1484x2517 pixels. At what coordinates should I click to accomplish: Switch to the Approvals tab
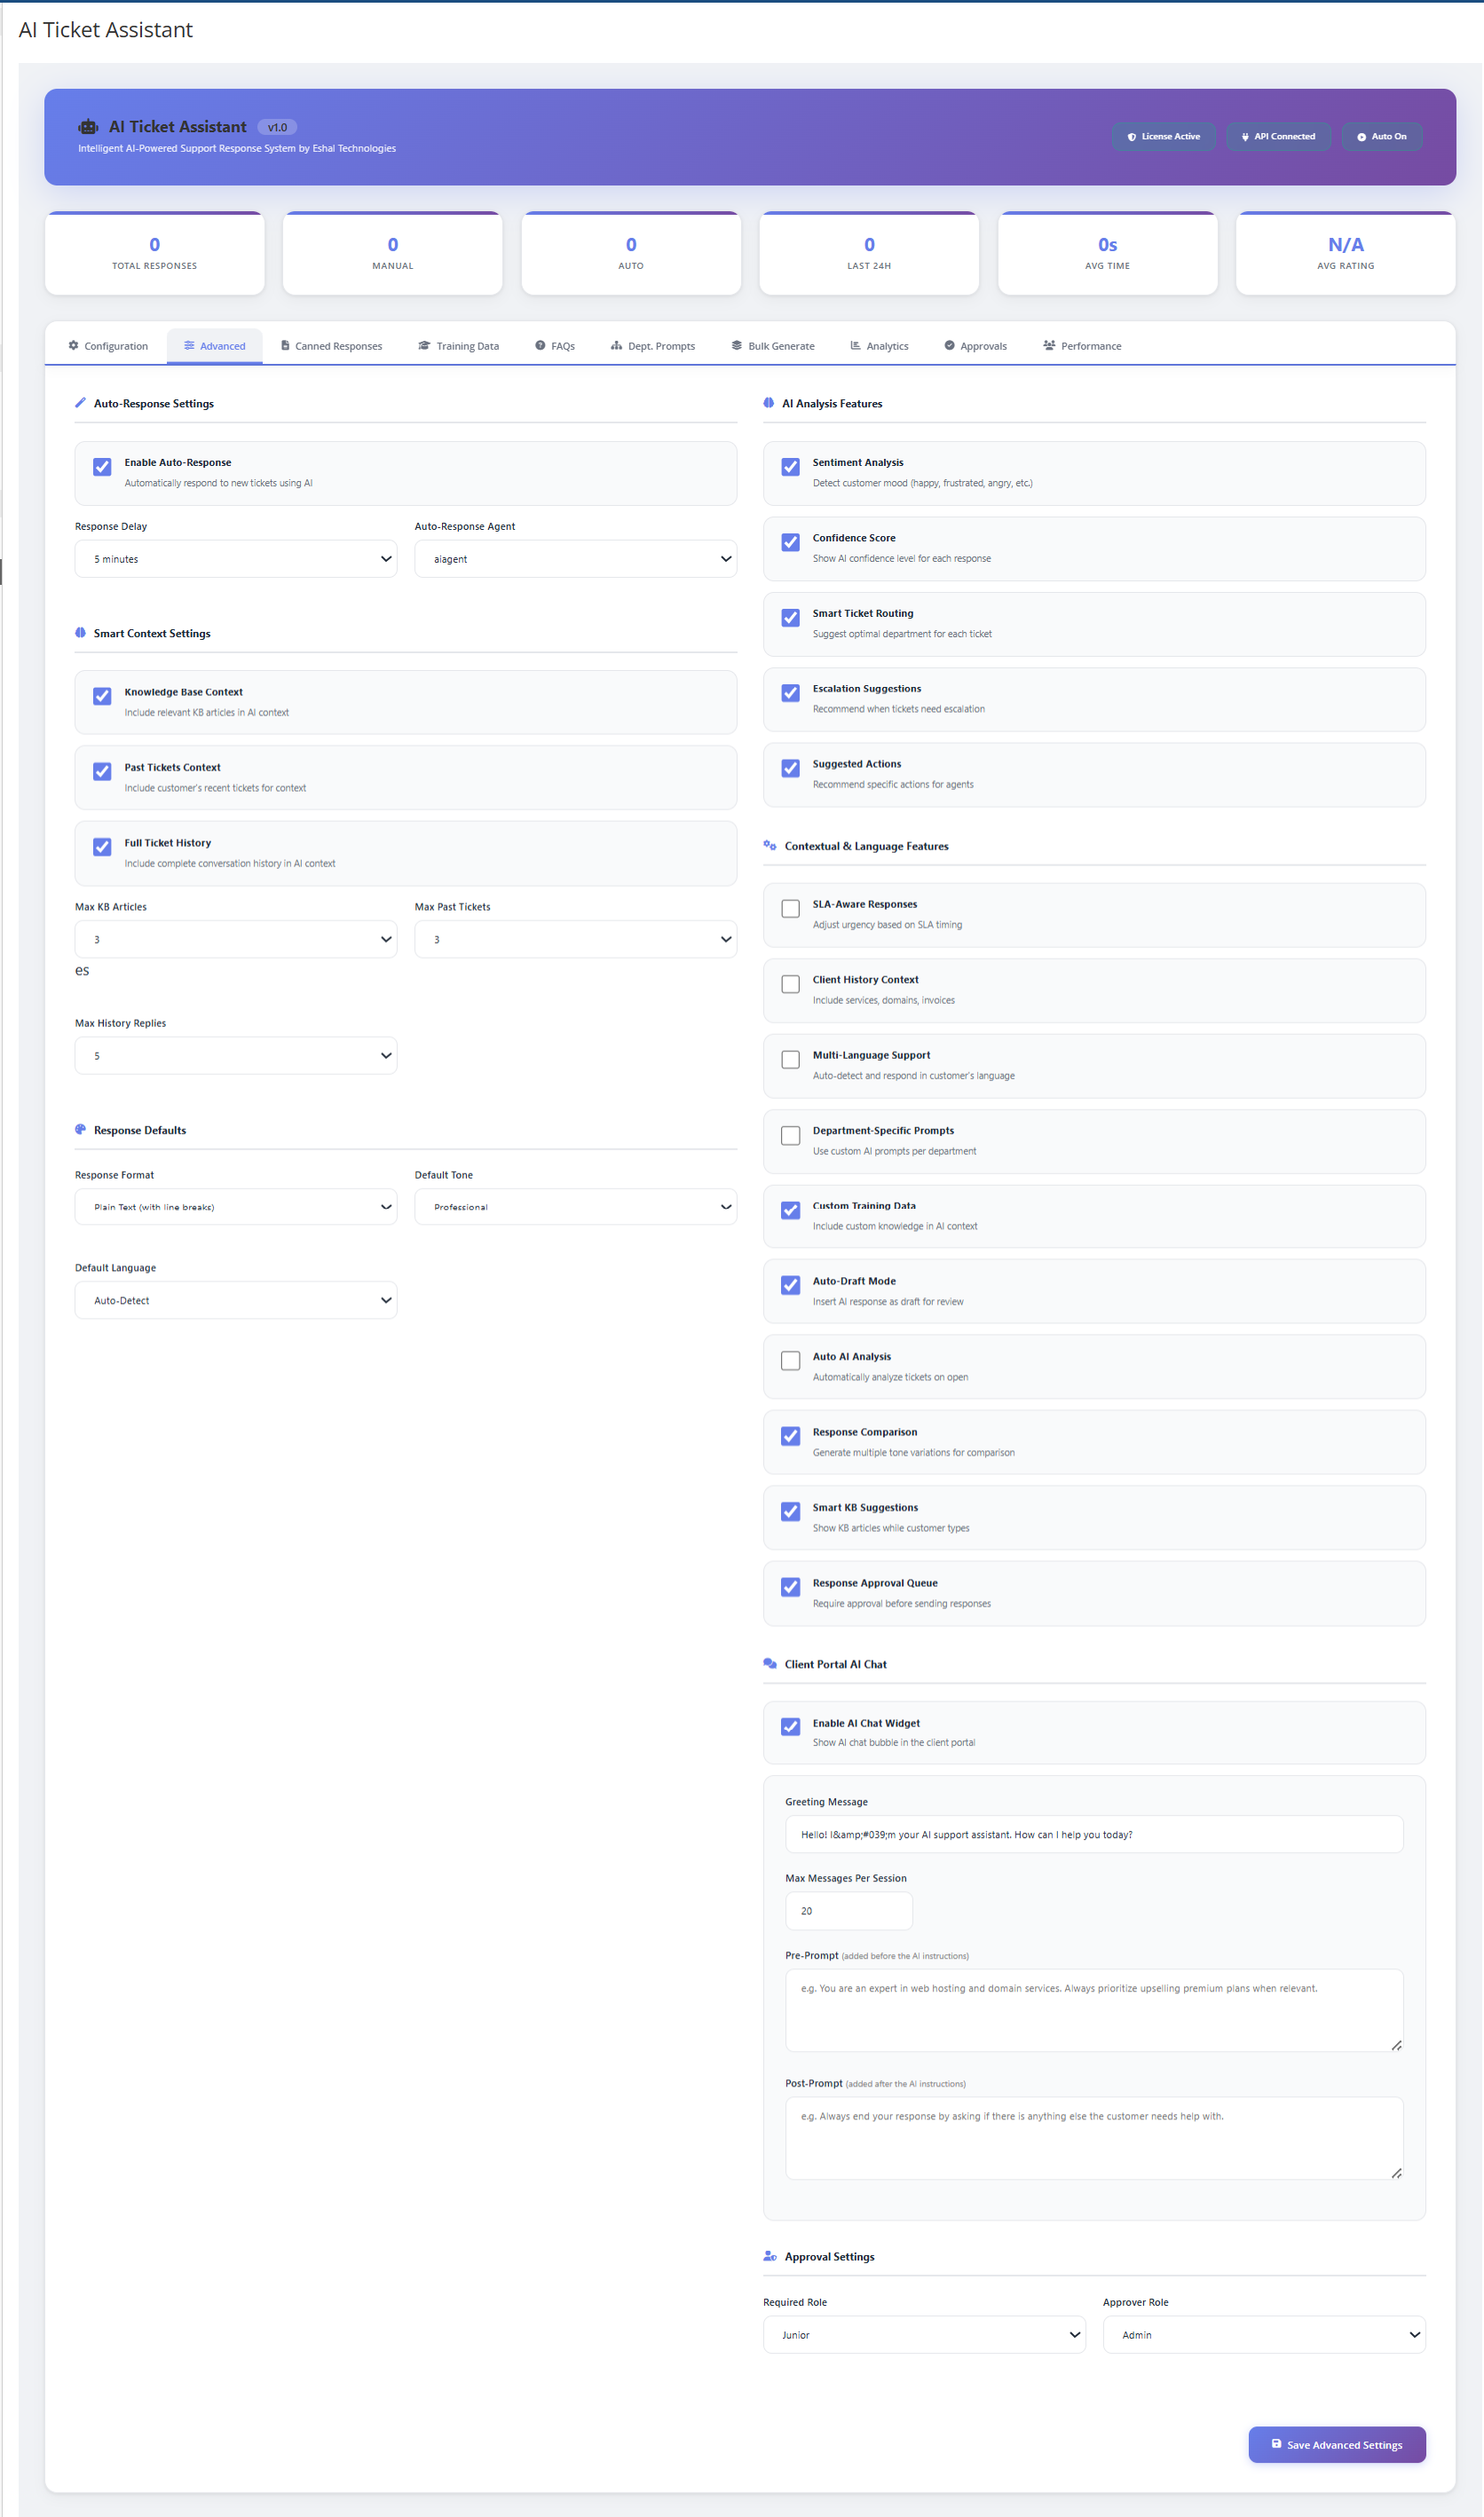pyautogui.click(x=975, y=346)
